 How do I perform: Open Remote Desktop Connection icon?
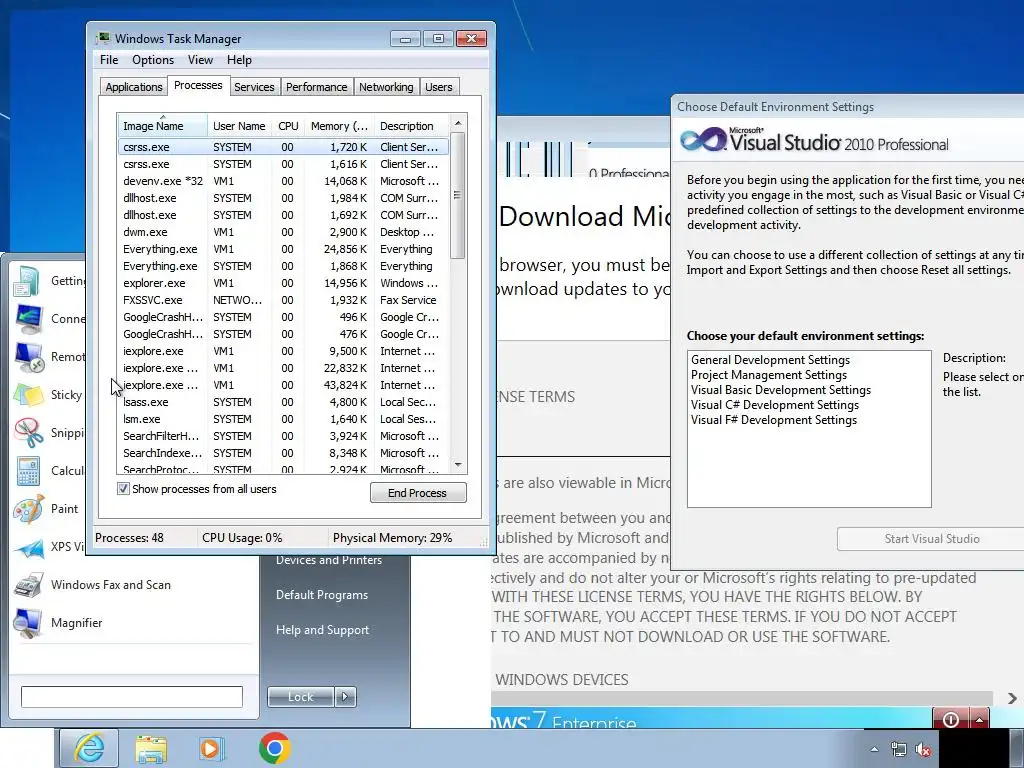[29, 357]
